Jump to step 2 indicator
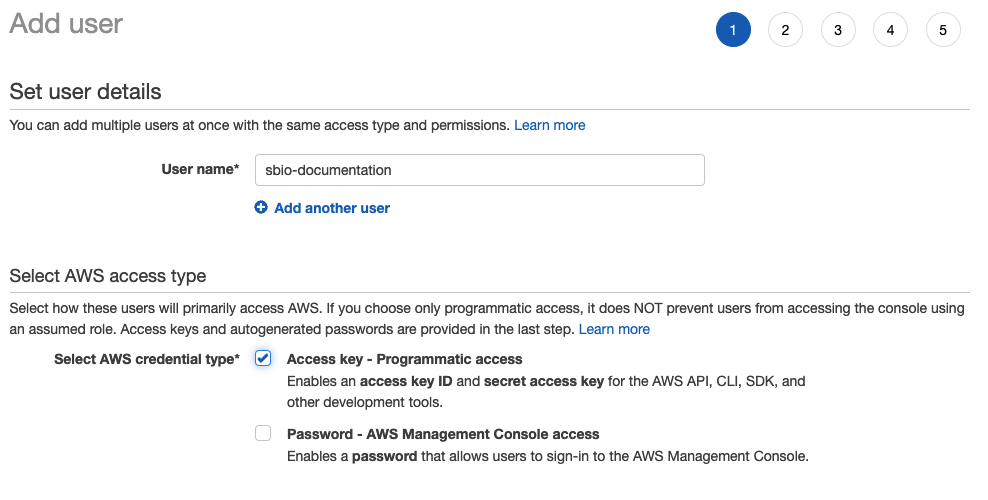This screenshot has width=988, height=500. pyautogui.click(x=785, y=30)
